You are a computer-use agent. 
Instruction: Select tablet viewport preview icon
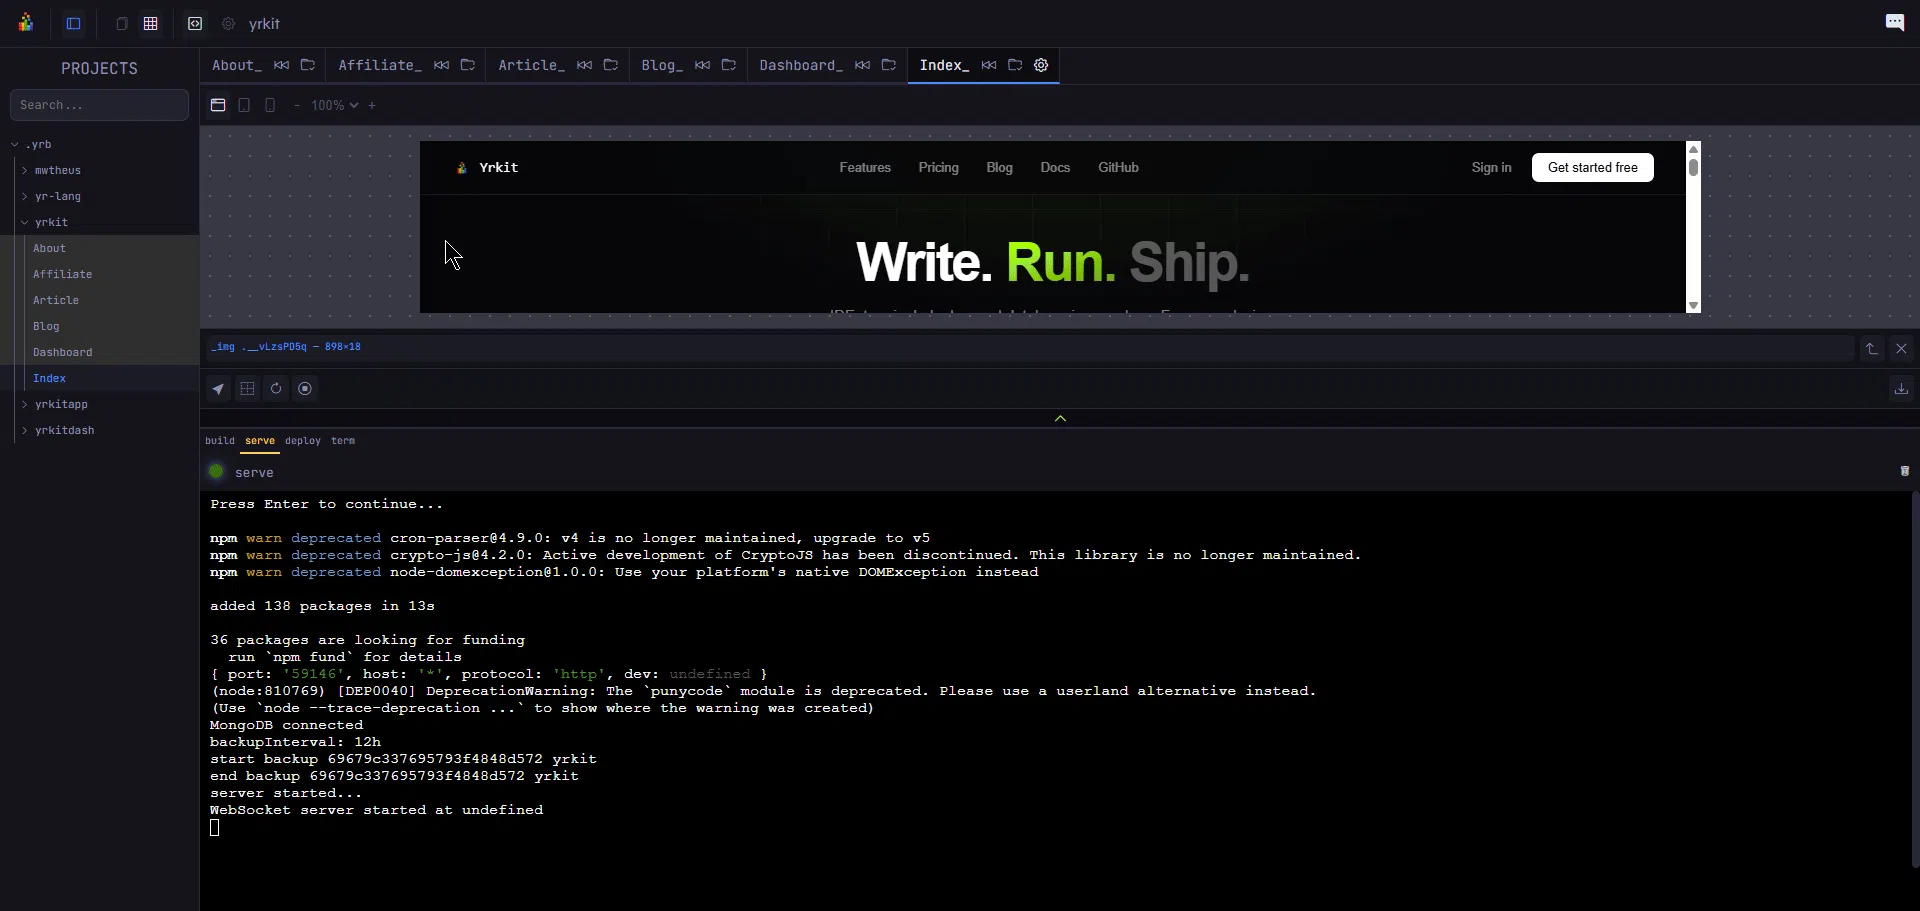coord(244,105)
